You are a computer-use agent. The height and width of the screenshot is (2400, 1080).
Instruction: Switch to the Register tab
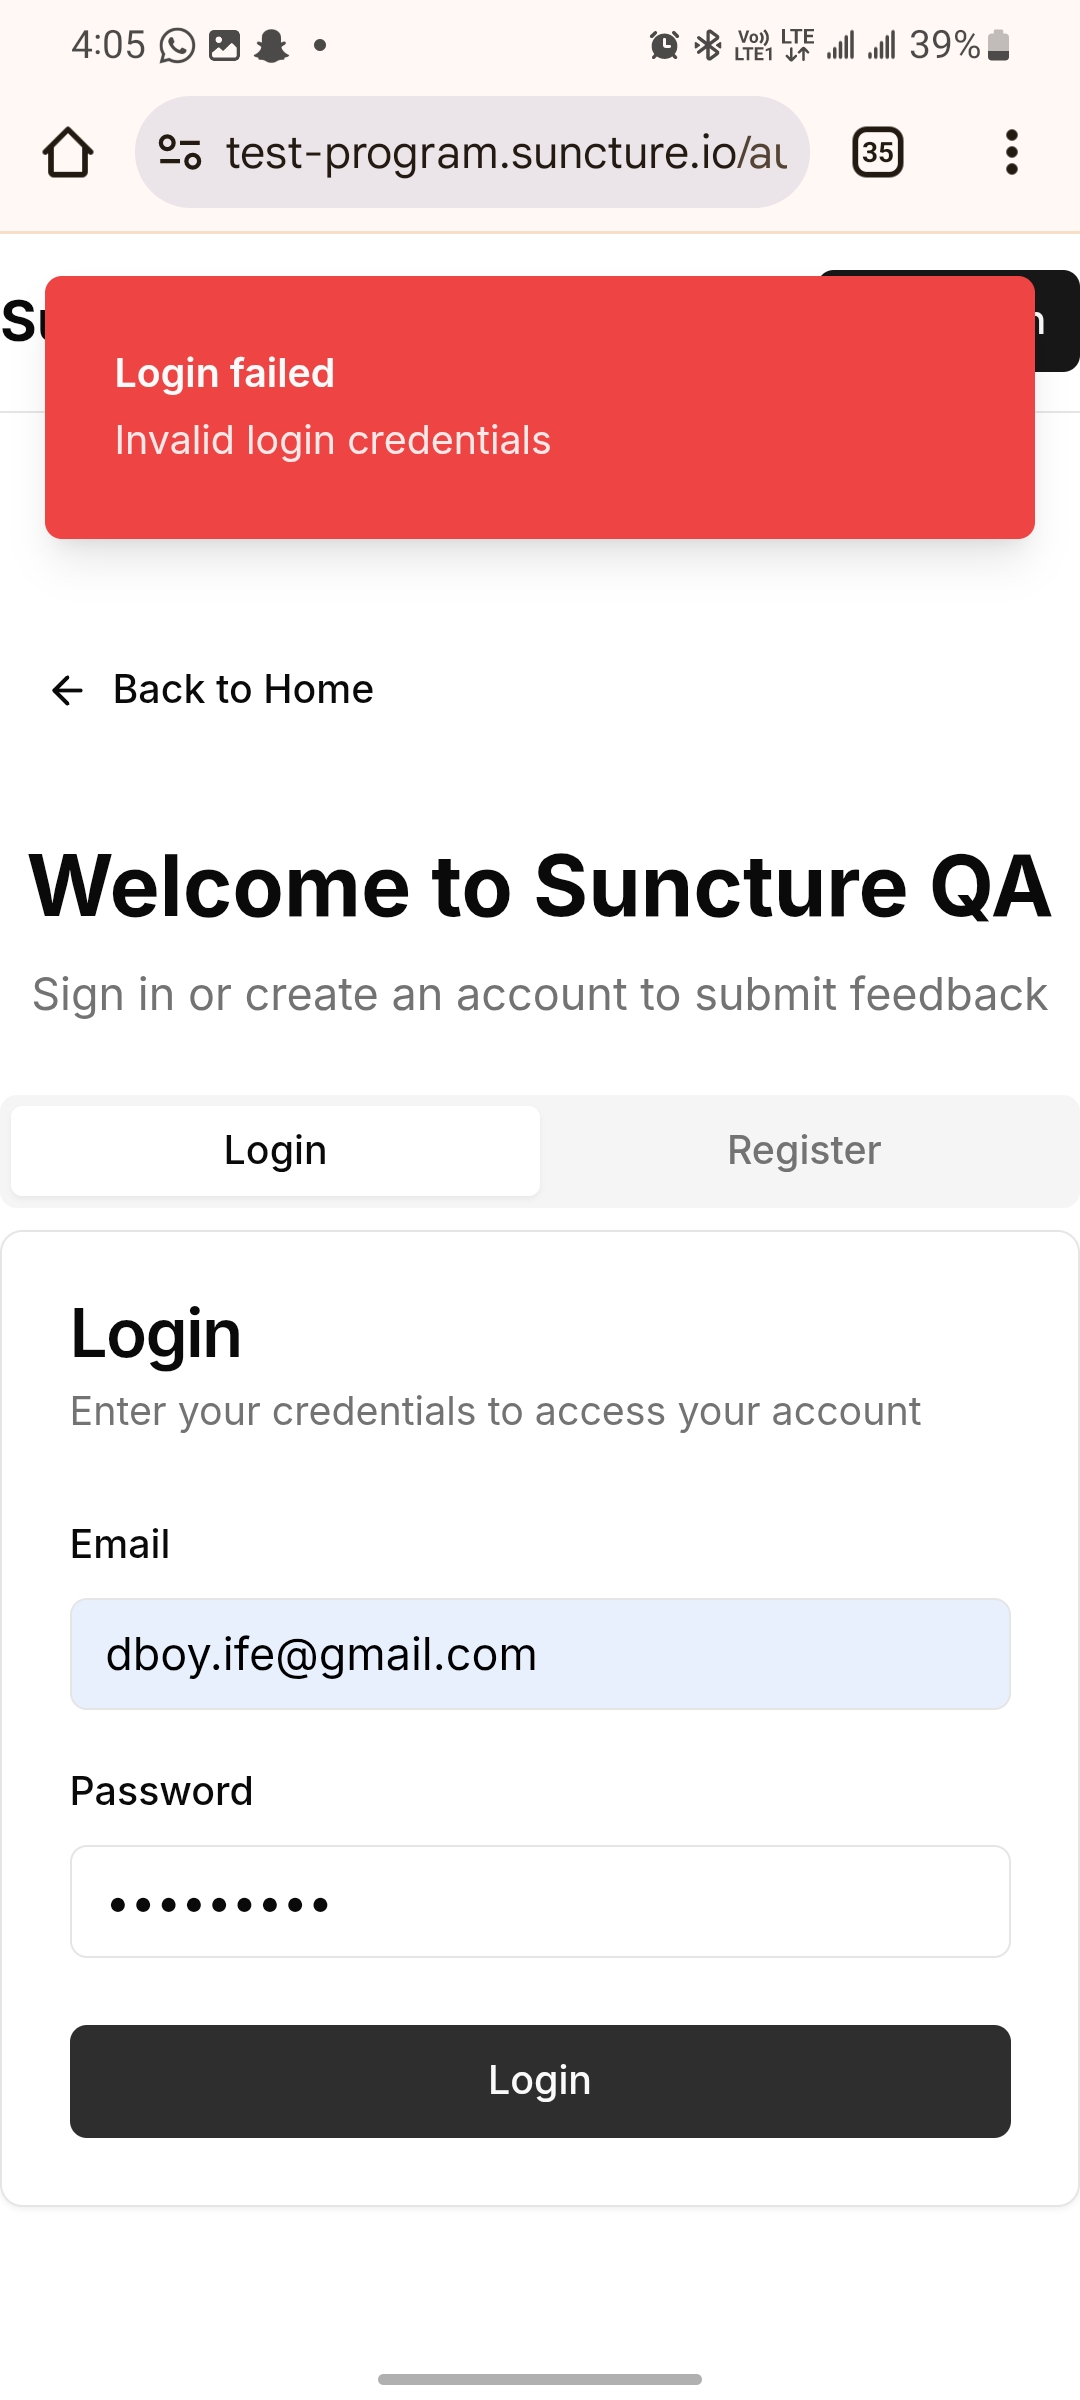pyautogui.click(x=804, y=1151)
